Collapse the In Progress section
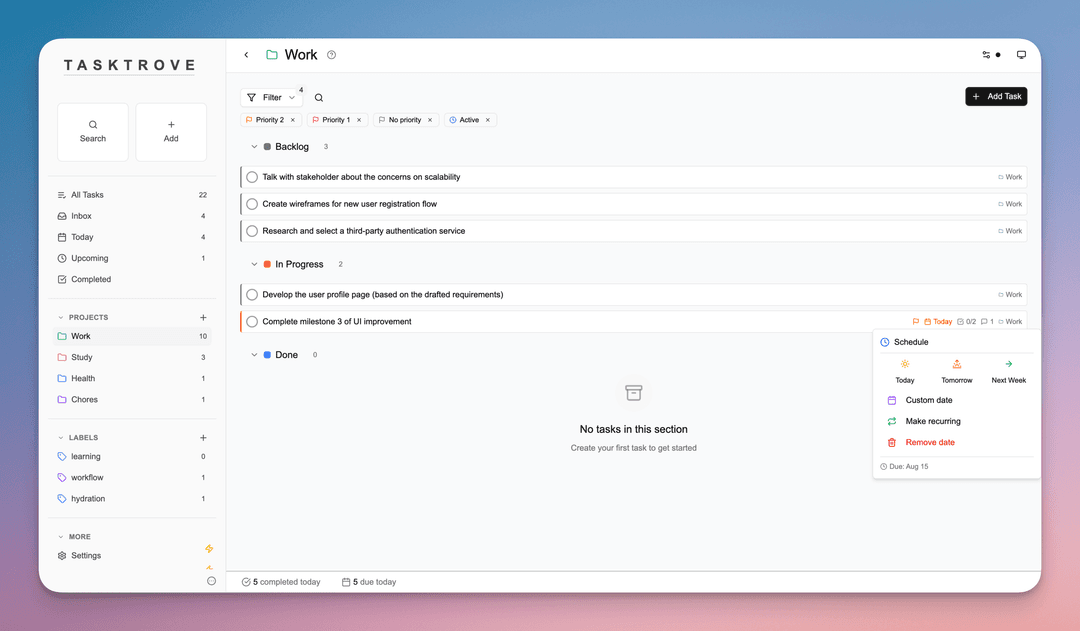The image size is (1080, 631). [254, 264]
